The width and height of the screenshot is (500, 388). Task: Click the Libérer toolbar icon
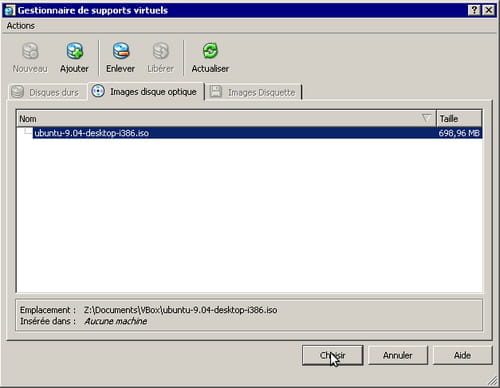(x=161, y=51)
